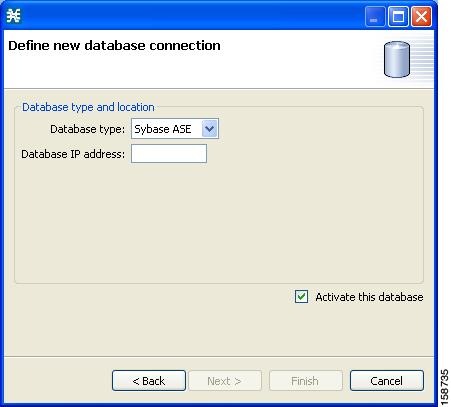The image size is (451, 407).
Task: Close the dialog with the X button
Action: pos(421,16)
